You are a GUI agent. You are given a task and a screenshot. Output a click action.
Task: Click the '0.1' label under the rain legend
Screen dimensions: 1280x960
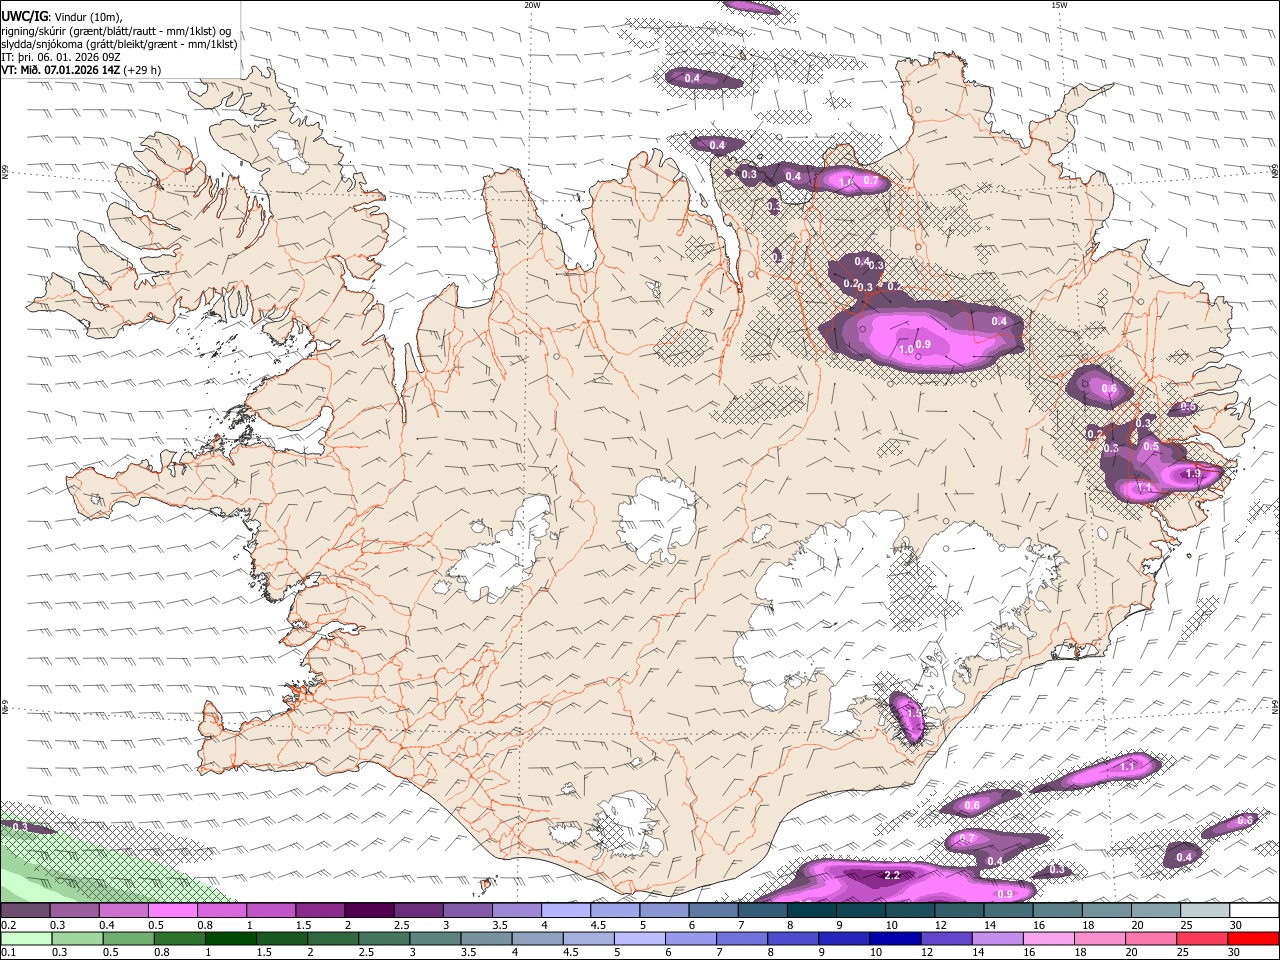(7, 952)
